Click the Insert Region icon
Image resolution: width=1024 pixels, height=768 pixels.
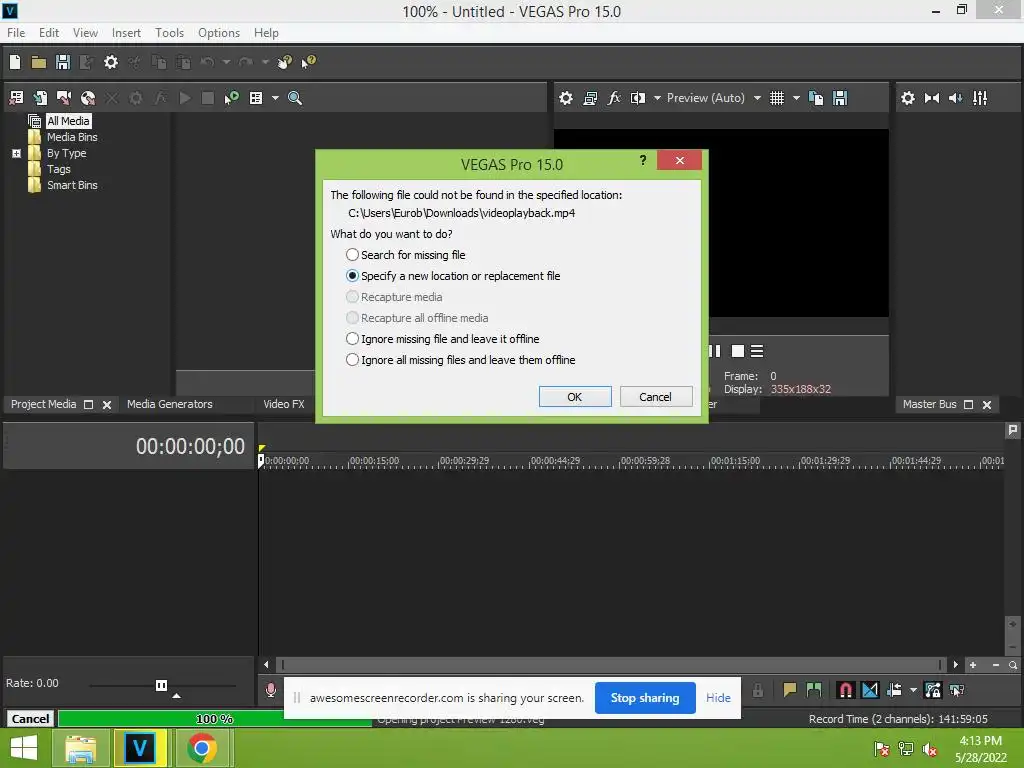tap(814, 690)
